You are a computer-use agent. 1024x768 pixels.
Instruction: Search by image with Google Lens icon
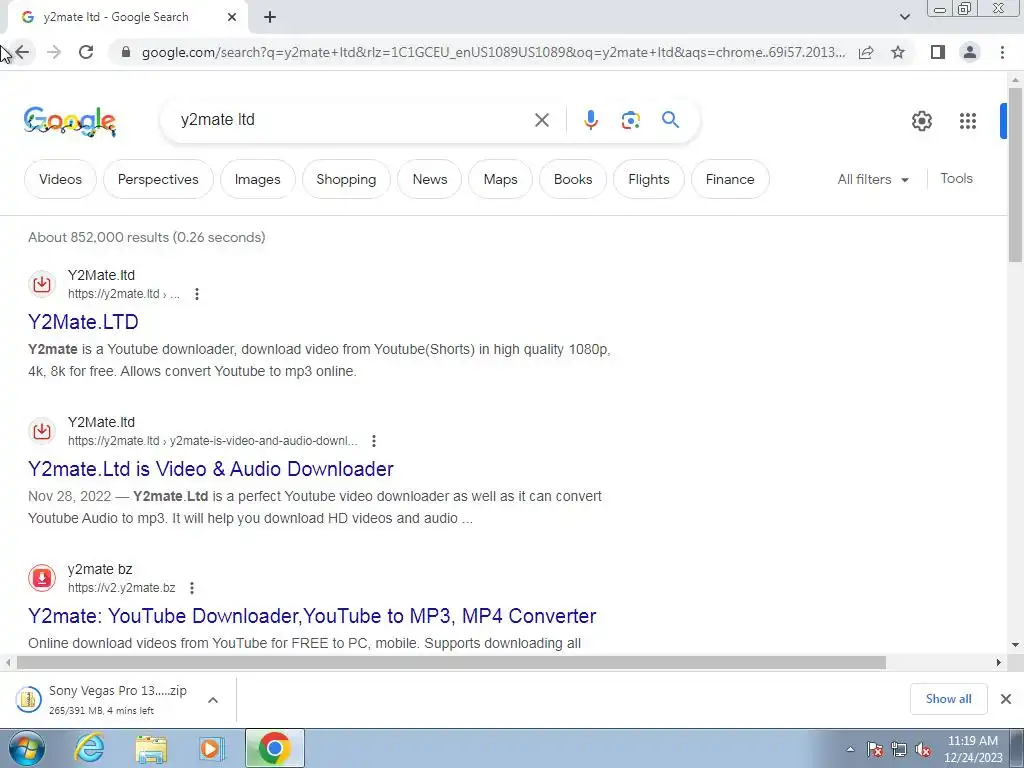click(630, 120)
